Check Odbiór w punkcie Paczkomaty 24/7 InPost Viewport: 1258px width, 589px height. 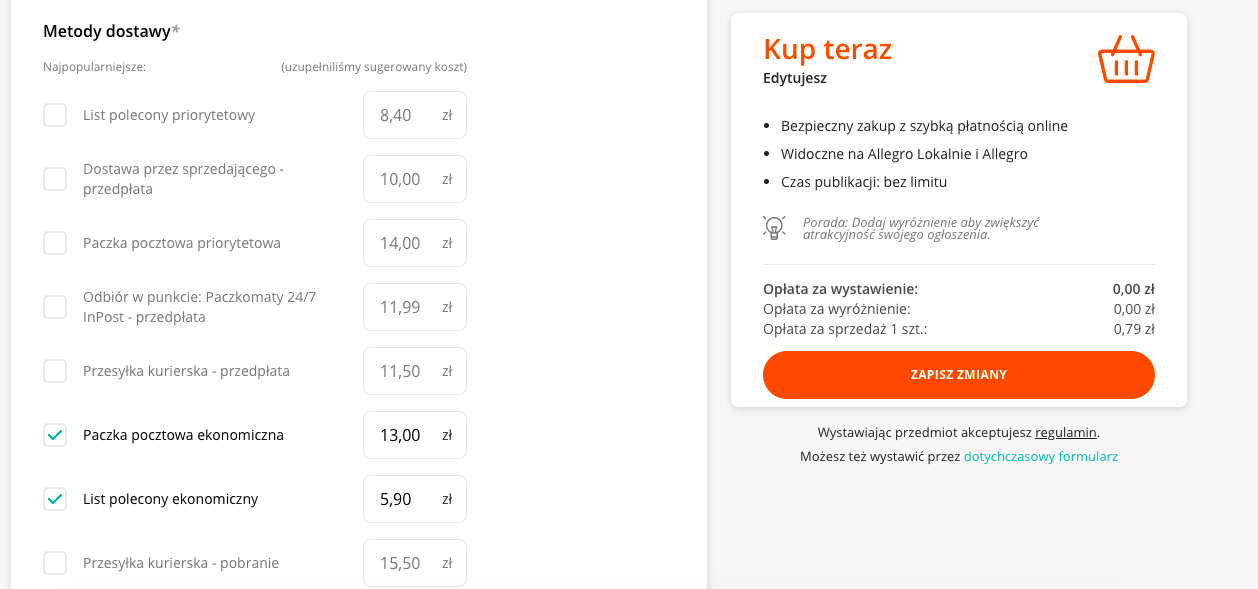click(55, 306)
